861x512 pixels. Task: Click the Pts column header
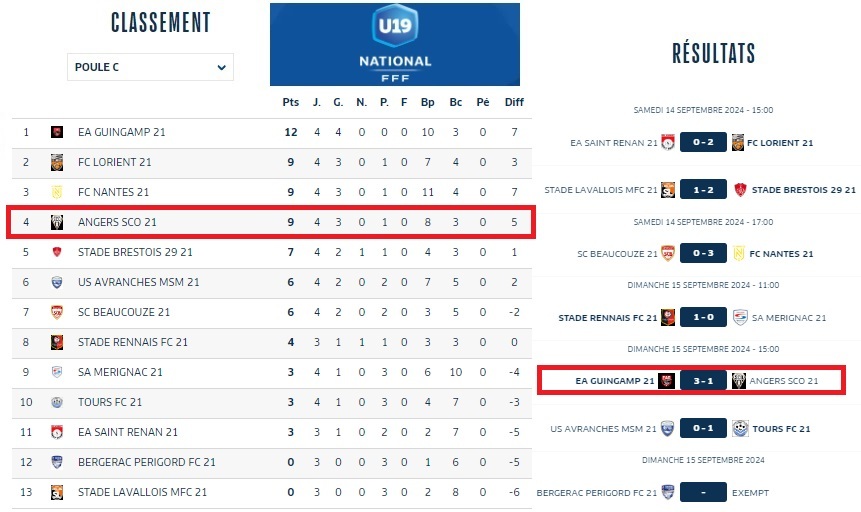tap(291, 102)
